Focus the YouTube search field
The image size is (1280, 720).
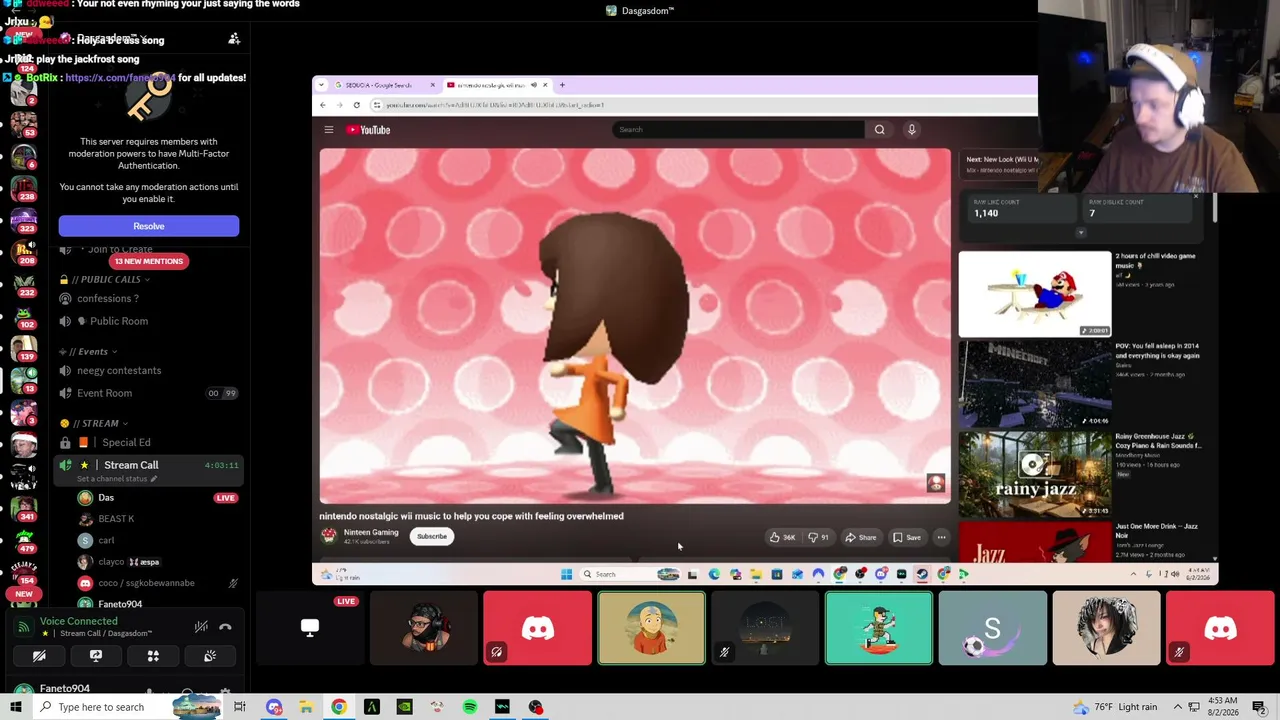[739, 130]
